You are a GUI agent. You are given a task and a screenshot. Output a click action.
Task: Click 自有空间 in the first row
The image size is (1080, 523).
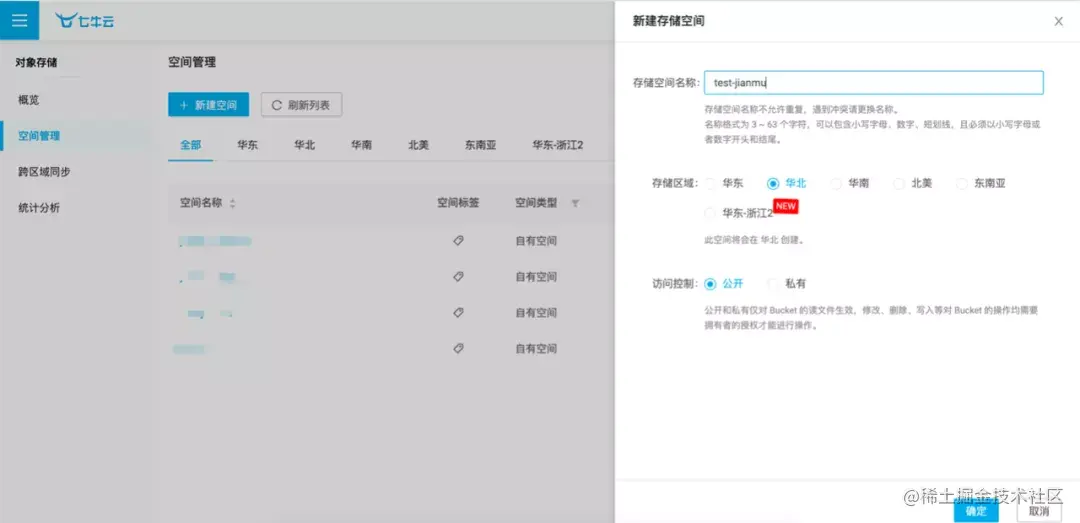(536, 240)
